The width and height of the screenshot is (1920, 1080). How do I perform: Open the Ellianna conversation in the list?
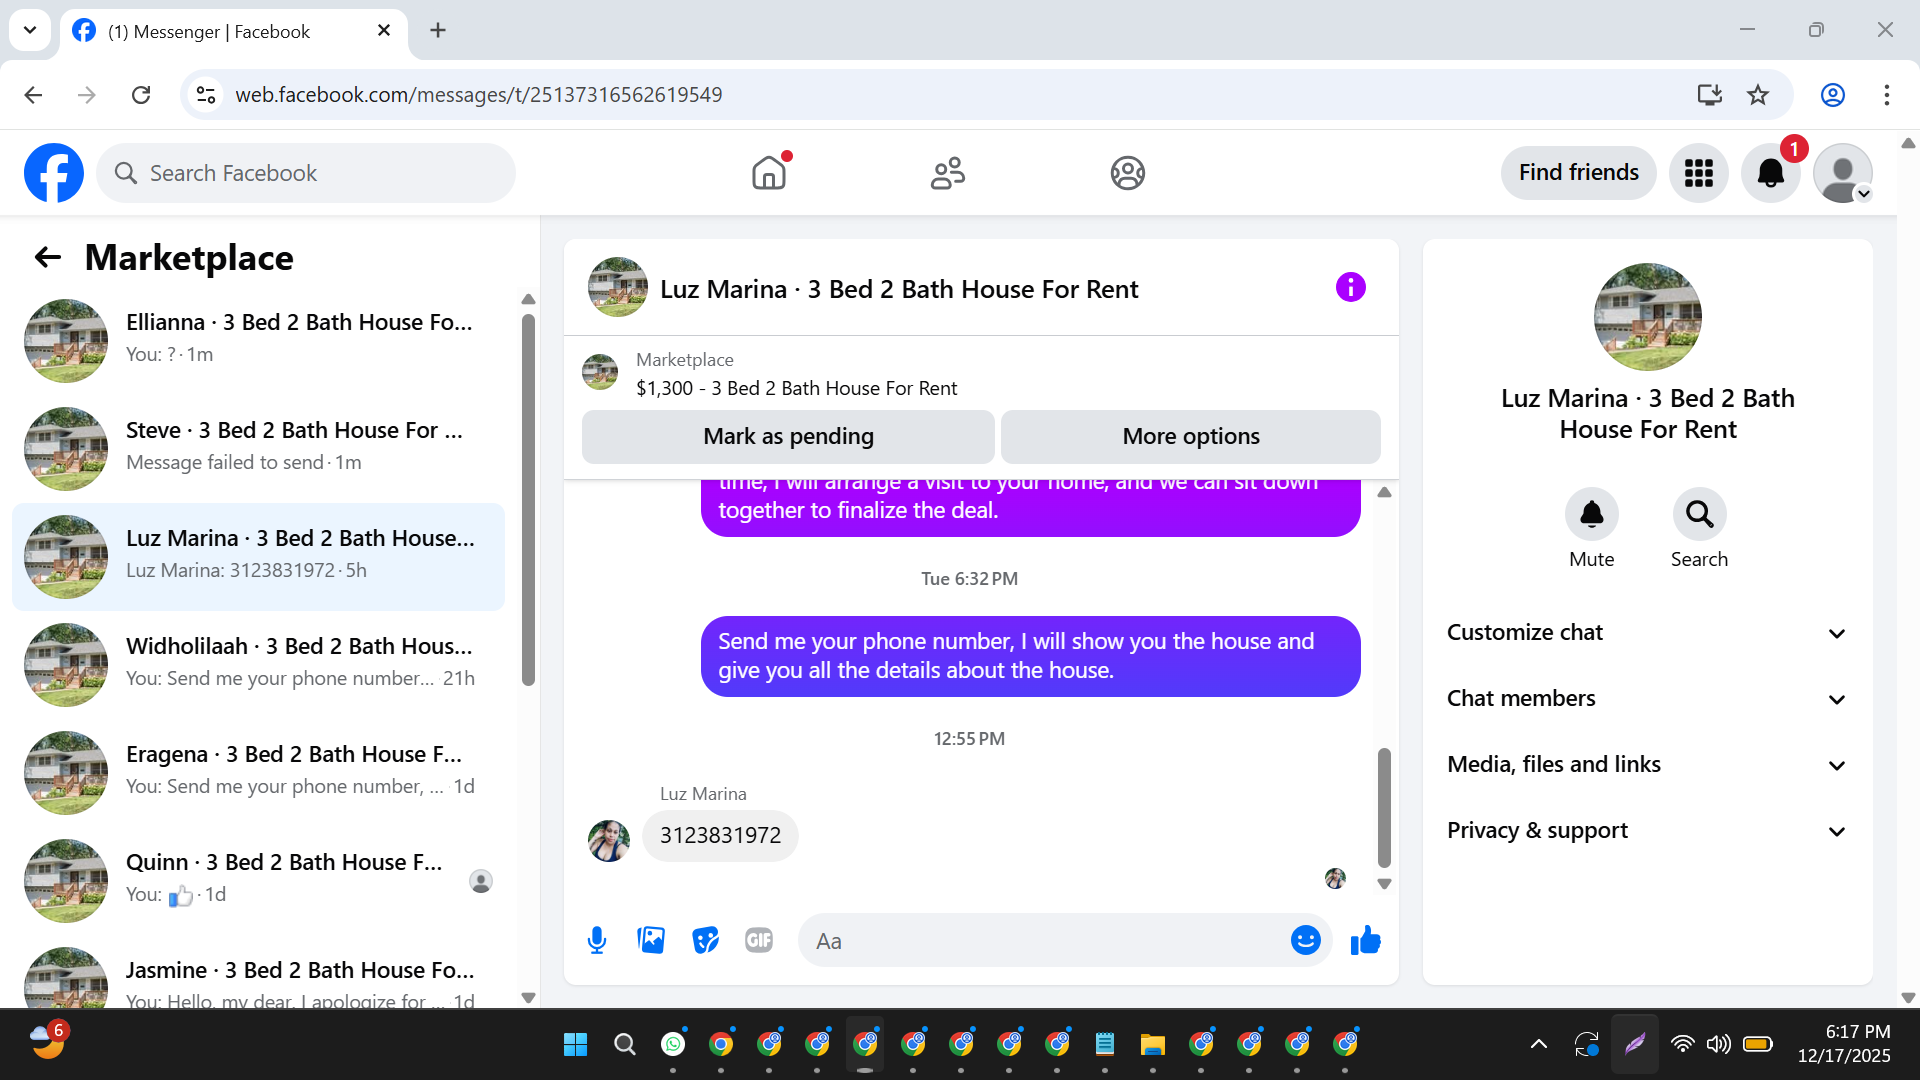[260, 340]
